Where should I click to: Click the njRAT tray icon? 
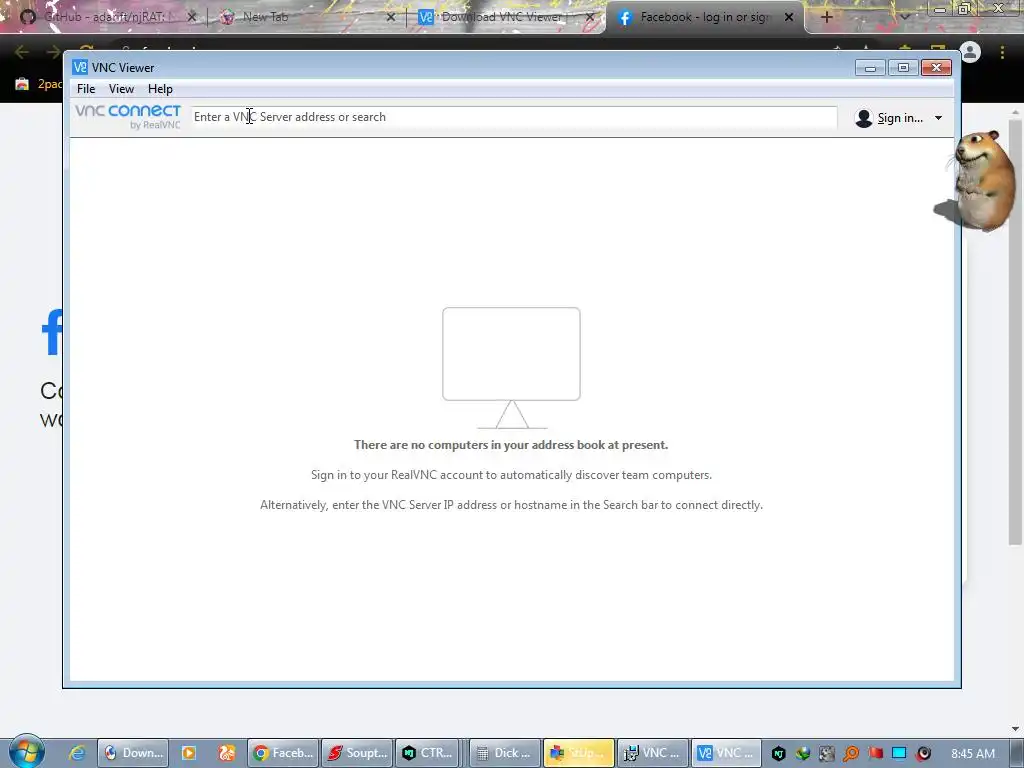778,754
